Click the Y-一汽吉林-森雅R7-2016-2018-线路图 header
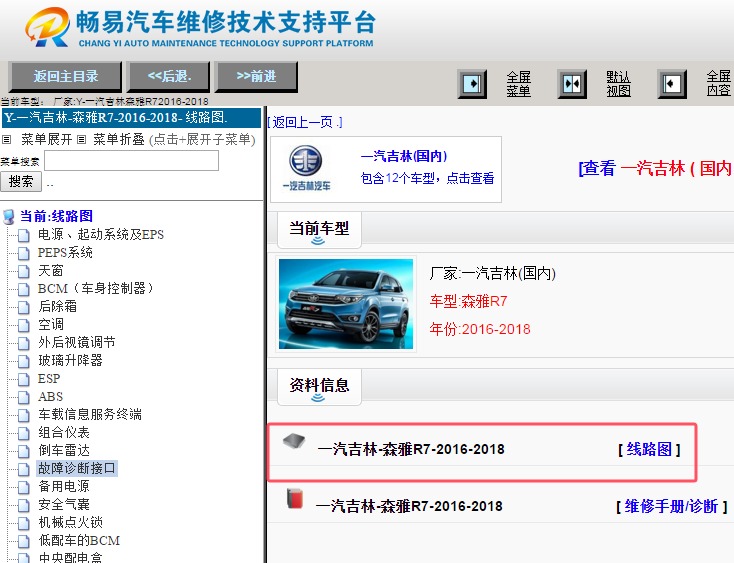The height and width of the screenshot is (563, 734). point(132,117)
